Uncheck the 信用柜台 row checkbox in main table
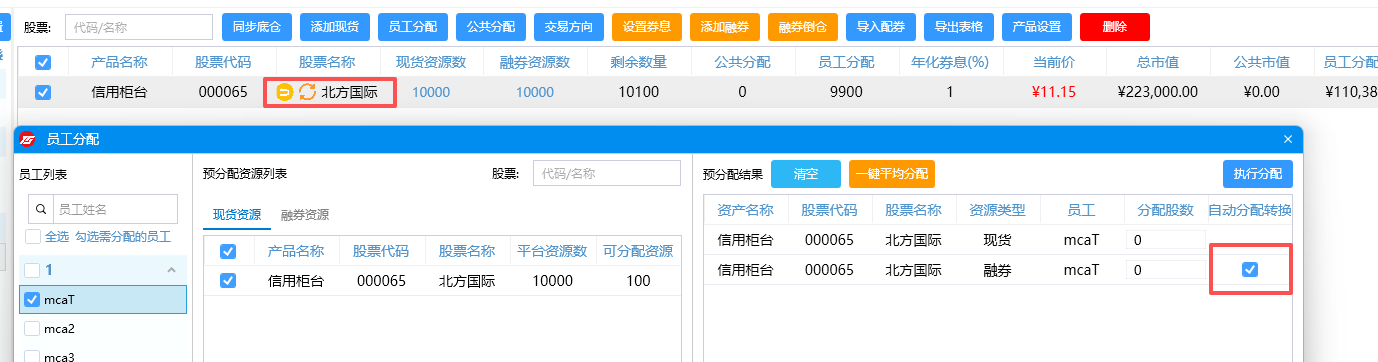 [x=43, y=93]
